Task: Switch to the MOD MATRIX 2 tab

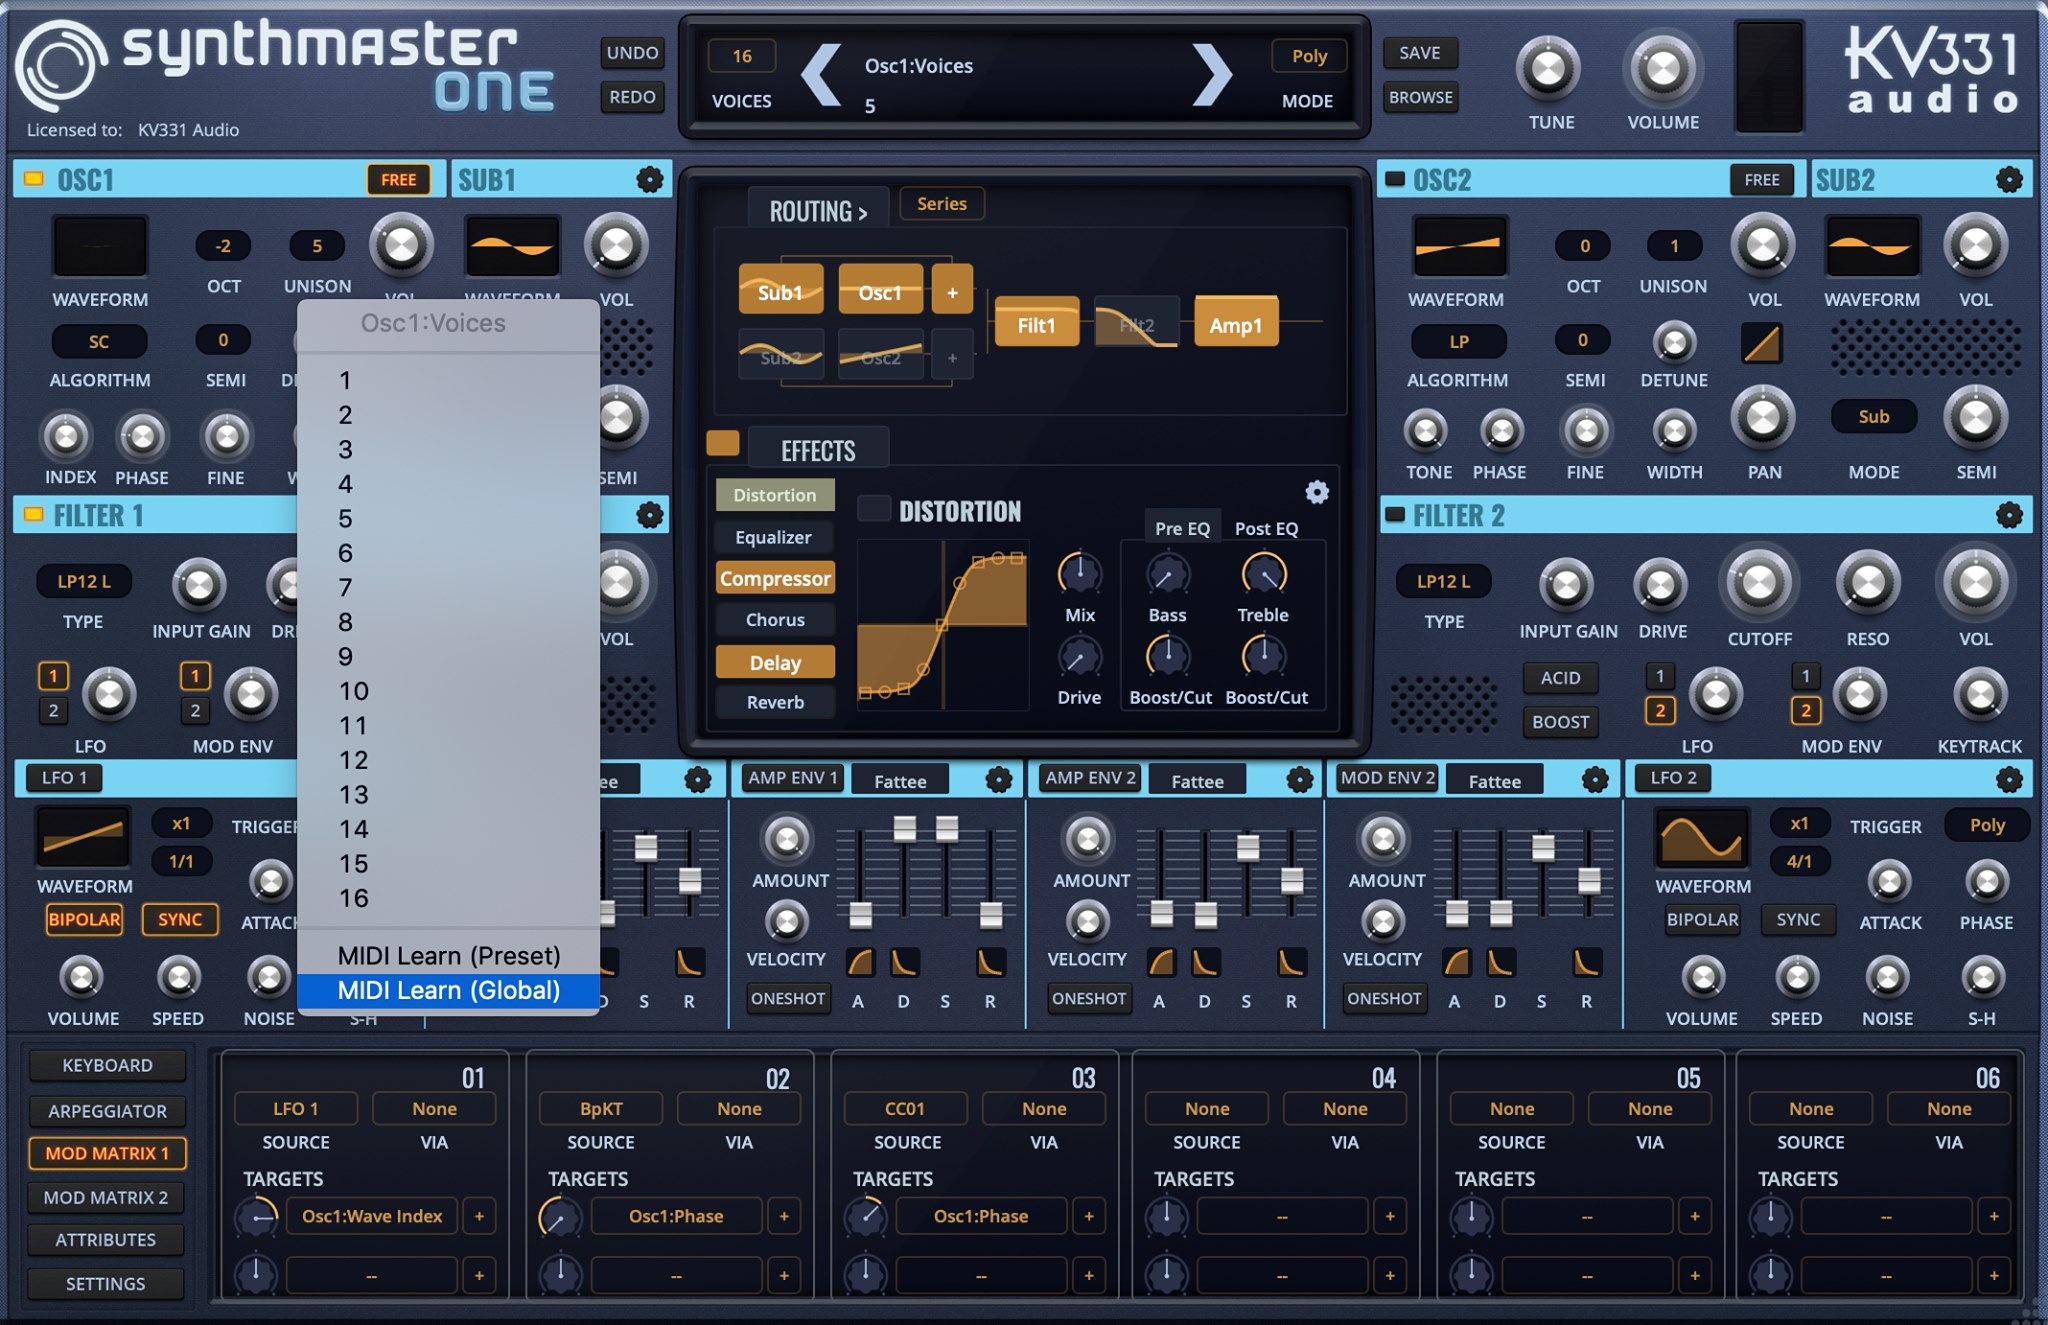Action: (107, 1196)
